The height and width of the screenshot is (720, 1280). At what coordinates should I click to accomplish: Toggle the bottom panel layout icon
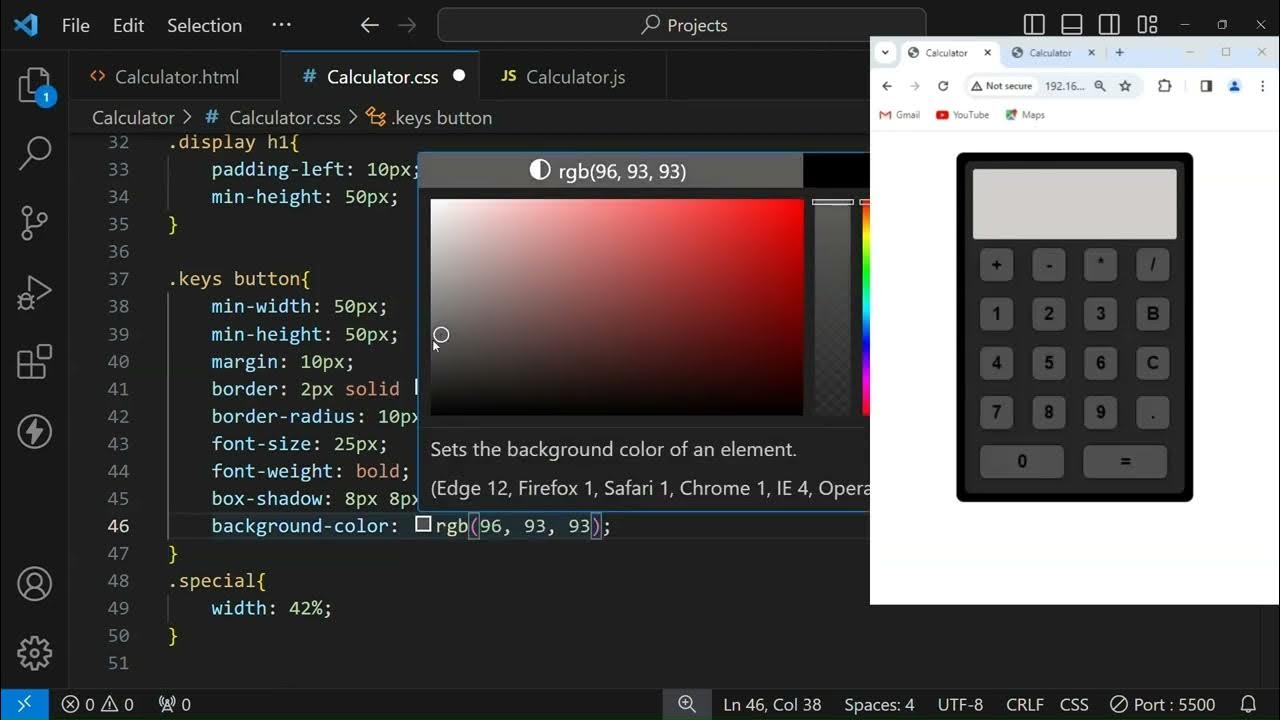1072,25
